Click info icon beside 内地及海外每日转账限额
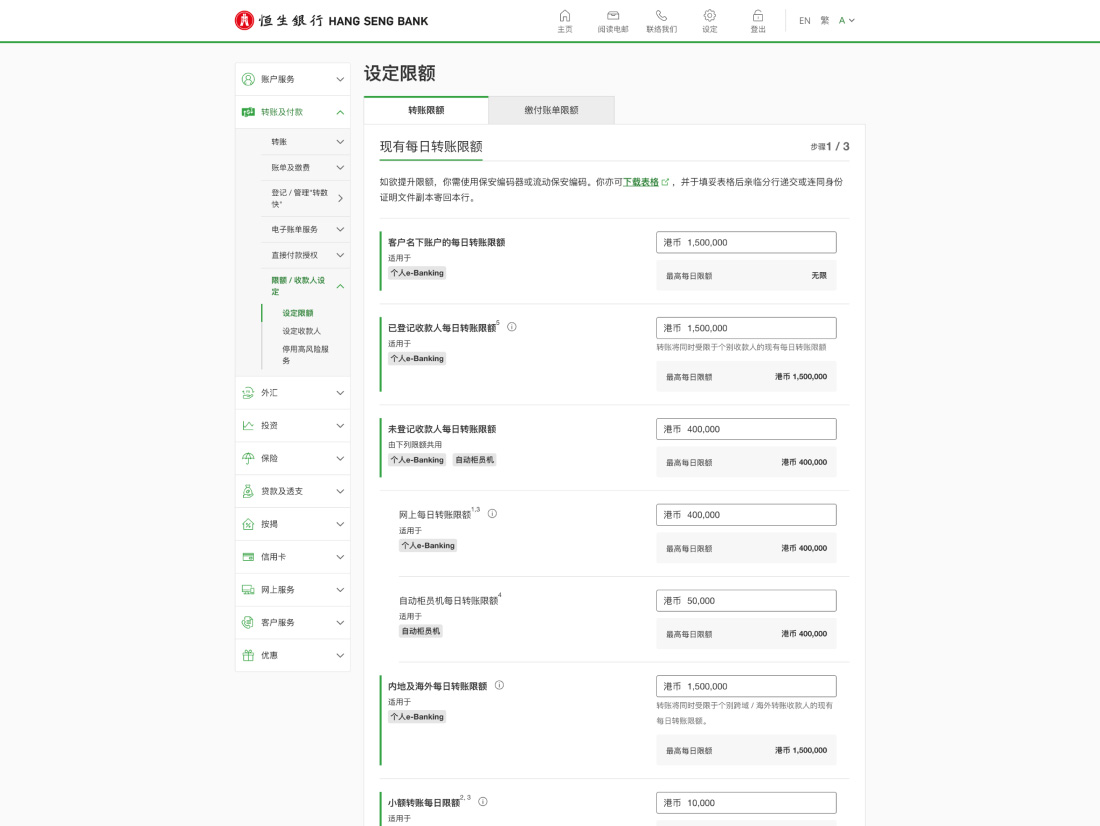This screenshot has width=1100, height=826. (x=499, y=686)
